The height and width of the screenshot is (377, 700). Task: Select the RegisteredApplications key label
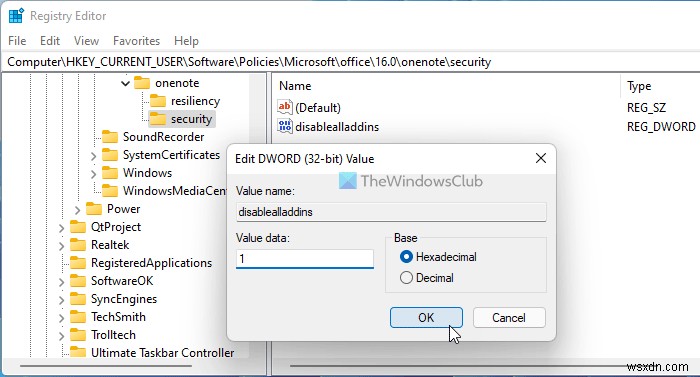(x=151, y=263)
